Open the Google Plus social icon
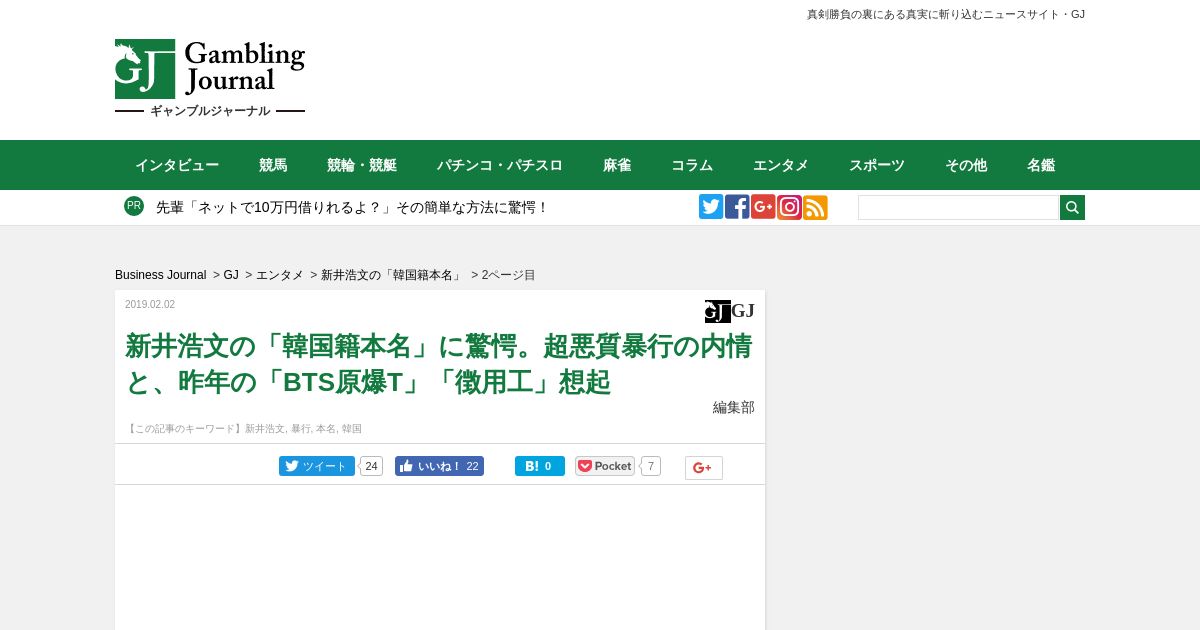This screenshot has width=1200, height=630. (763, 207)
